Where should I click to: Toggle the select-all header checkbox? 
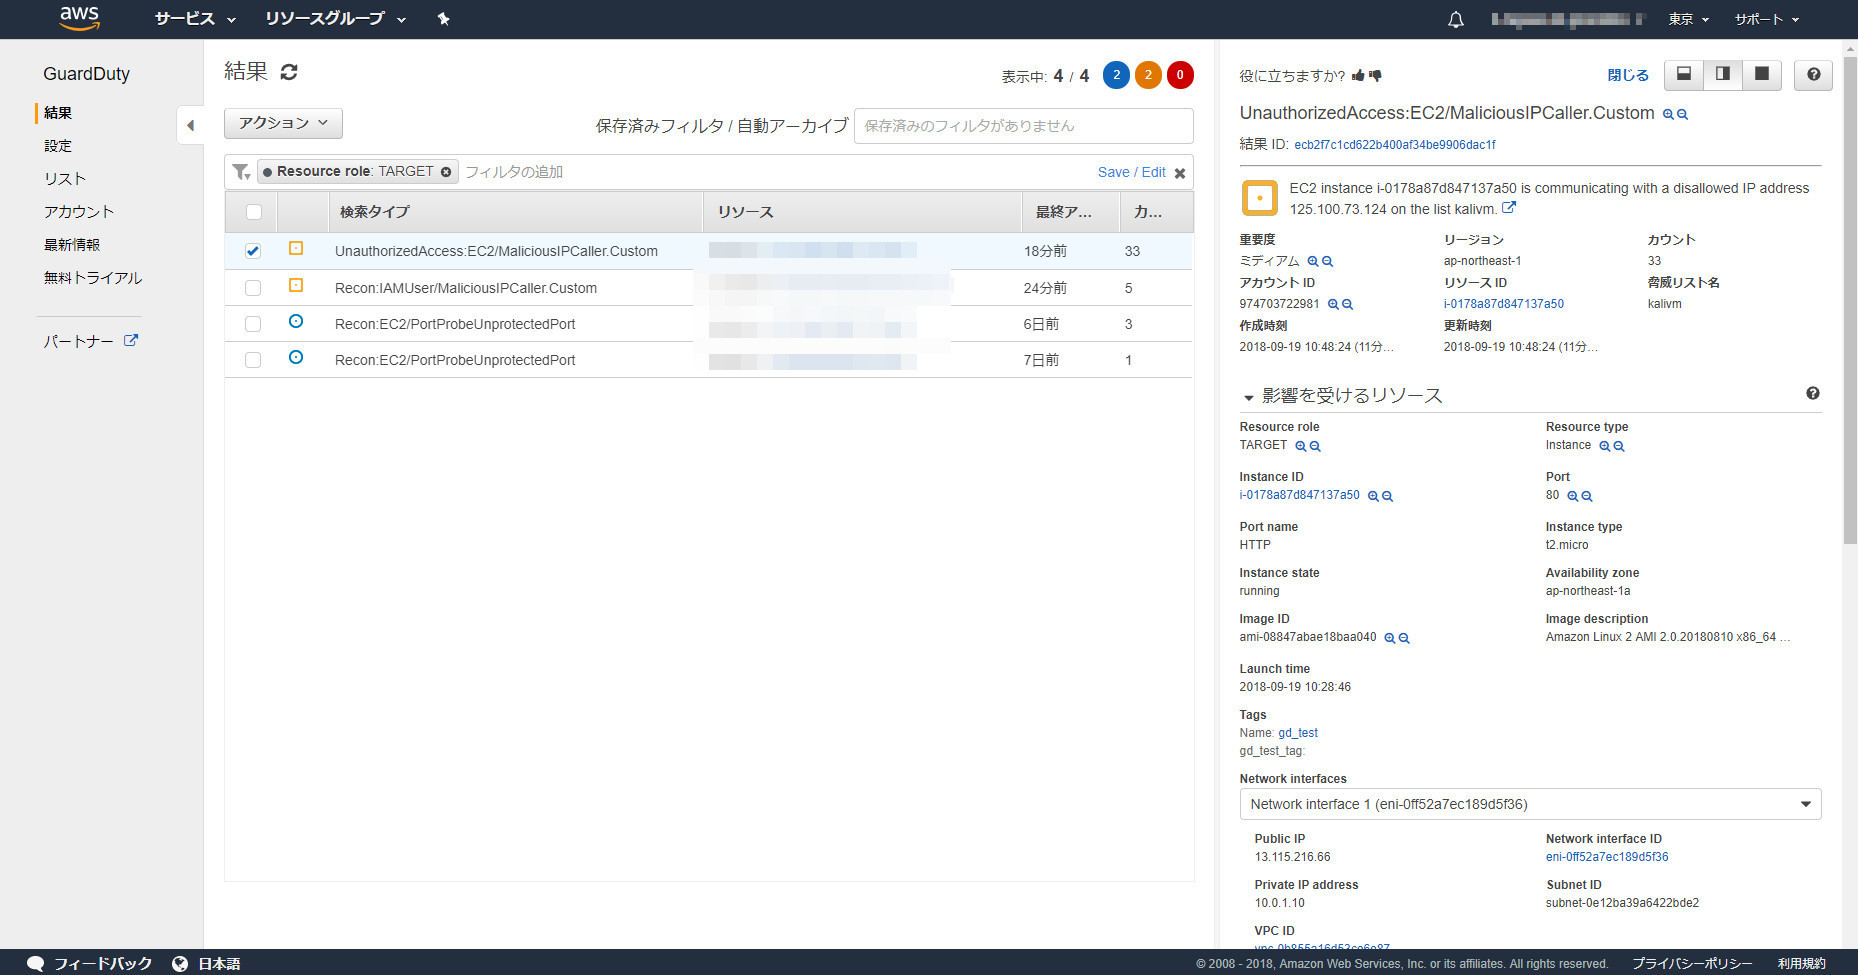pos(254,212)
